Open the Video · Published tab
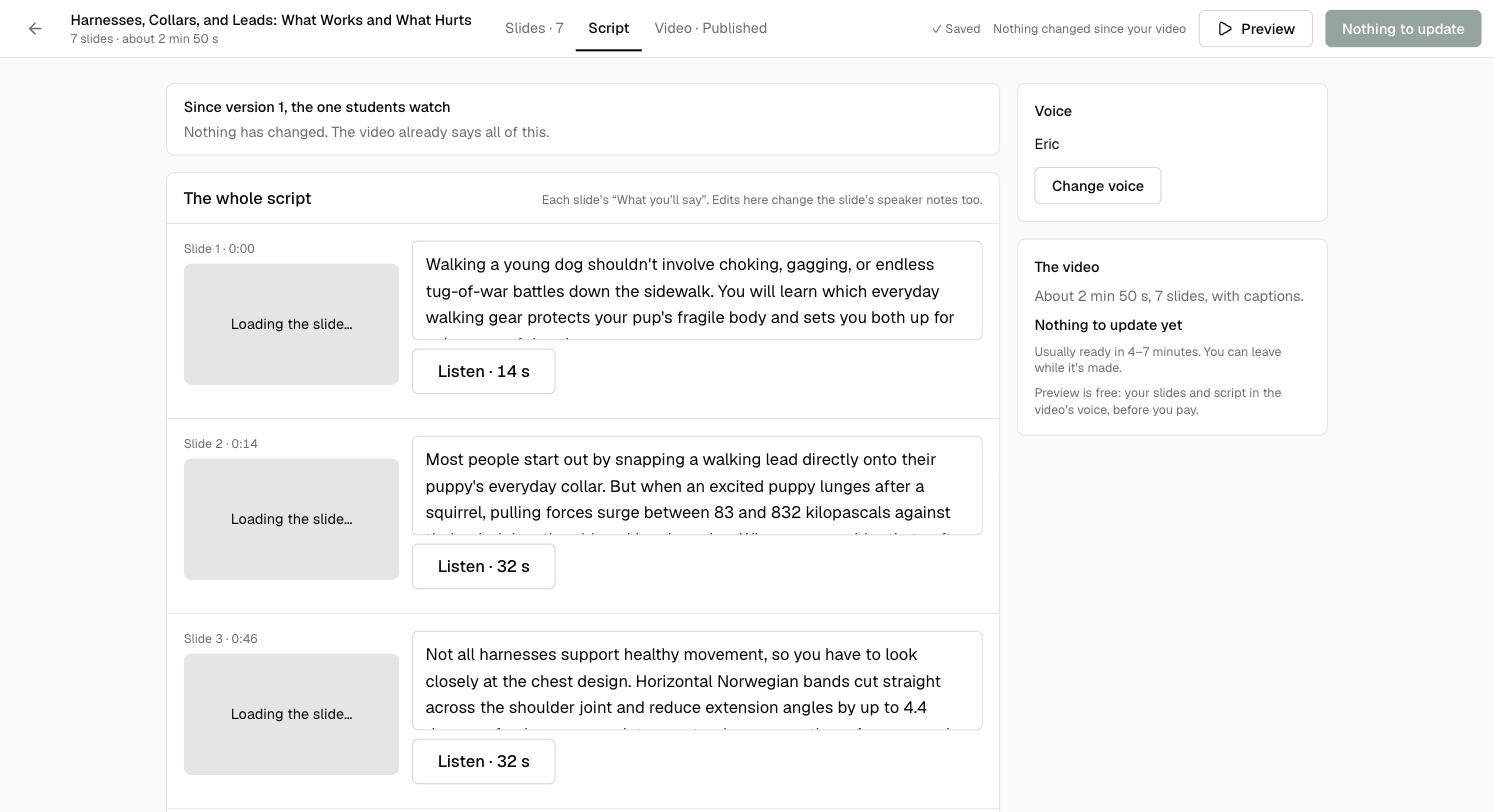This screenshot has width=1494, height=812. click(711, 28)
